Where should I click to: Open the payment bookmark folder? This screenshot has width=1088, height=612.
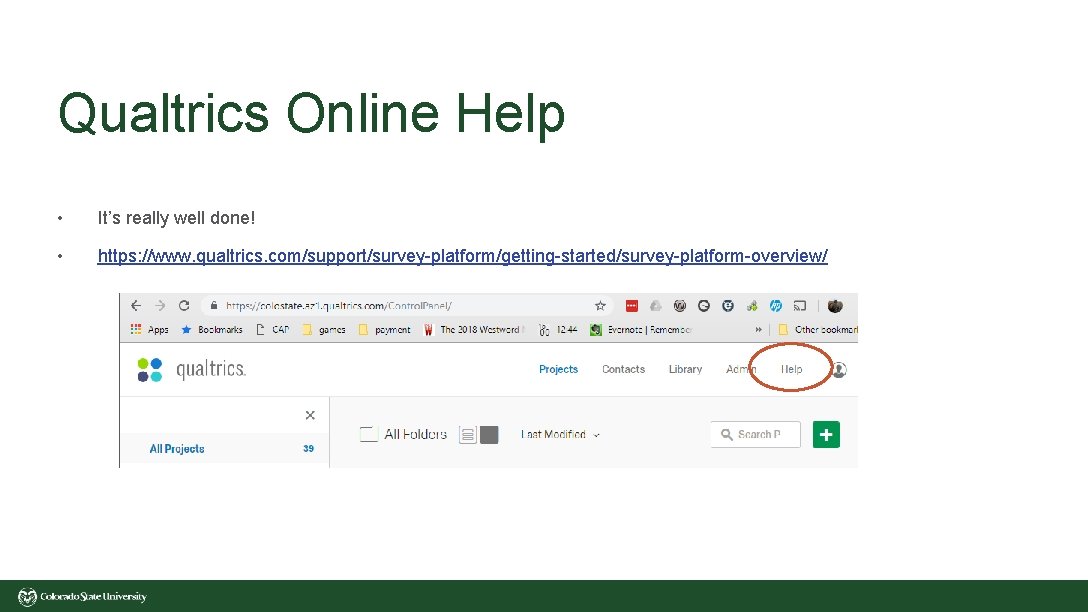(x=384, y=330)
